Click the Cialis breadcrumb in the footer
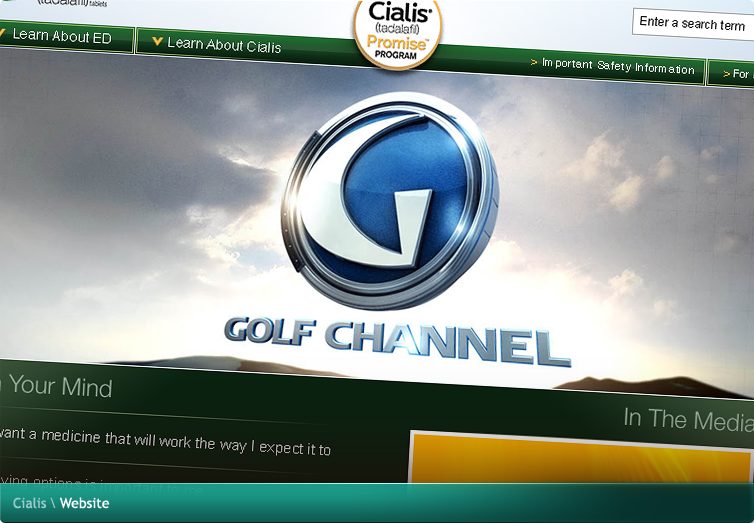754x523 pixels. tap(29, 503)
